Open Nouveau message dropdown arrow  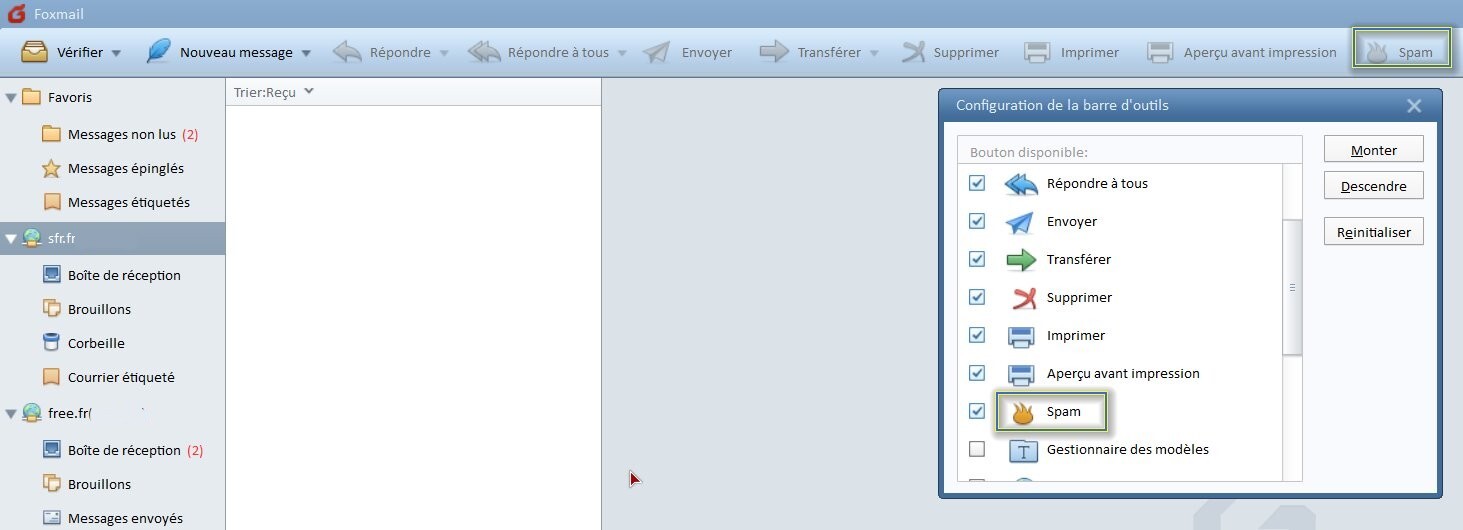pyautogui.click(x=306, y=53)
